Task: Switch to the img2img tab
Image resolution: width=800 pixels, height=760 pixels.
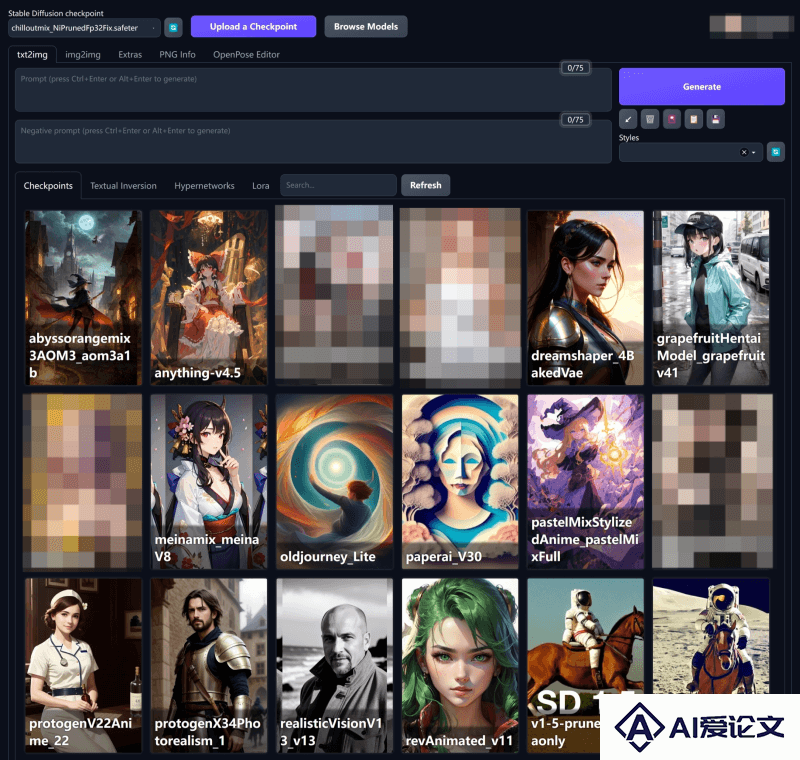Action: [x=83, y=55]
